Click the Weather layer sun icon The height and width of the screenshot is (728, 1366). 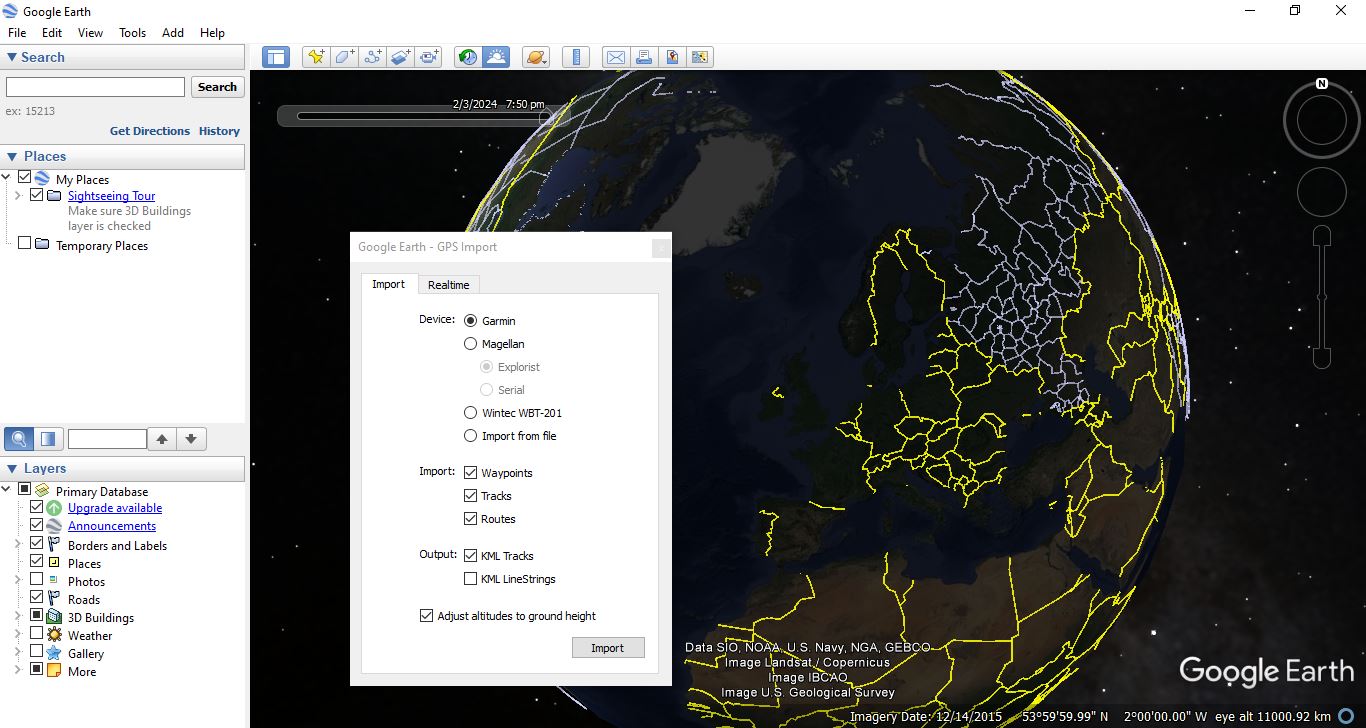[54, 635]
